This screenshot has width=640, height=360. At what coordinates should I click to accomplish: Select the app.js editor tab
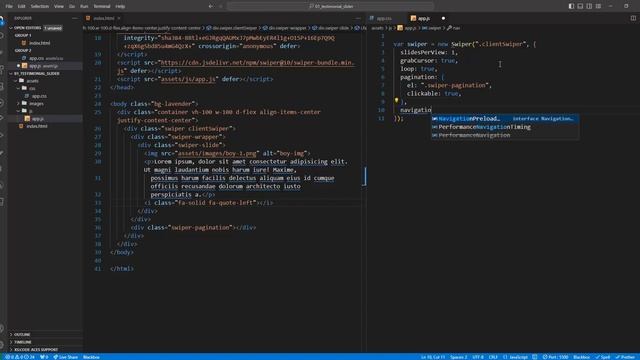click(423, 18)
